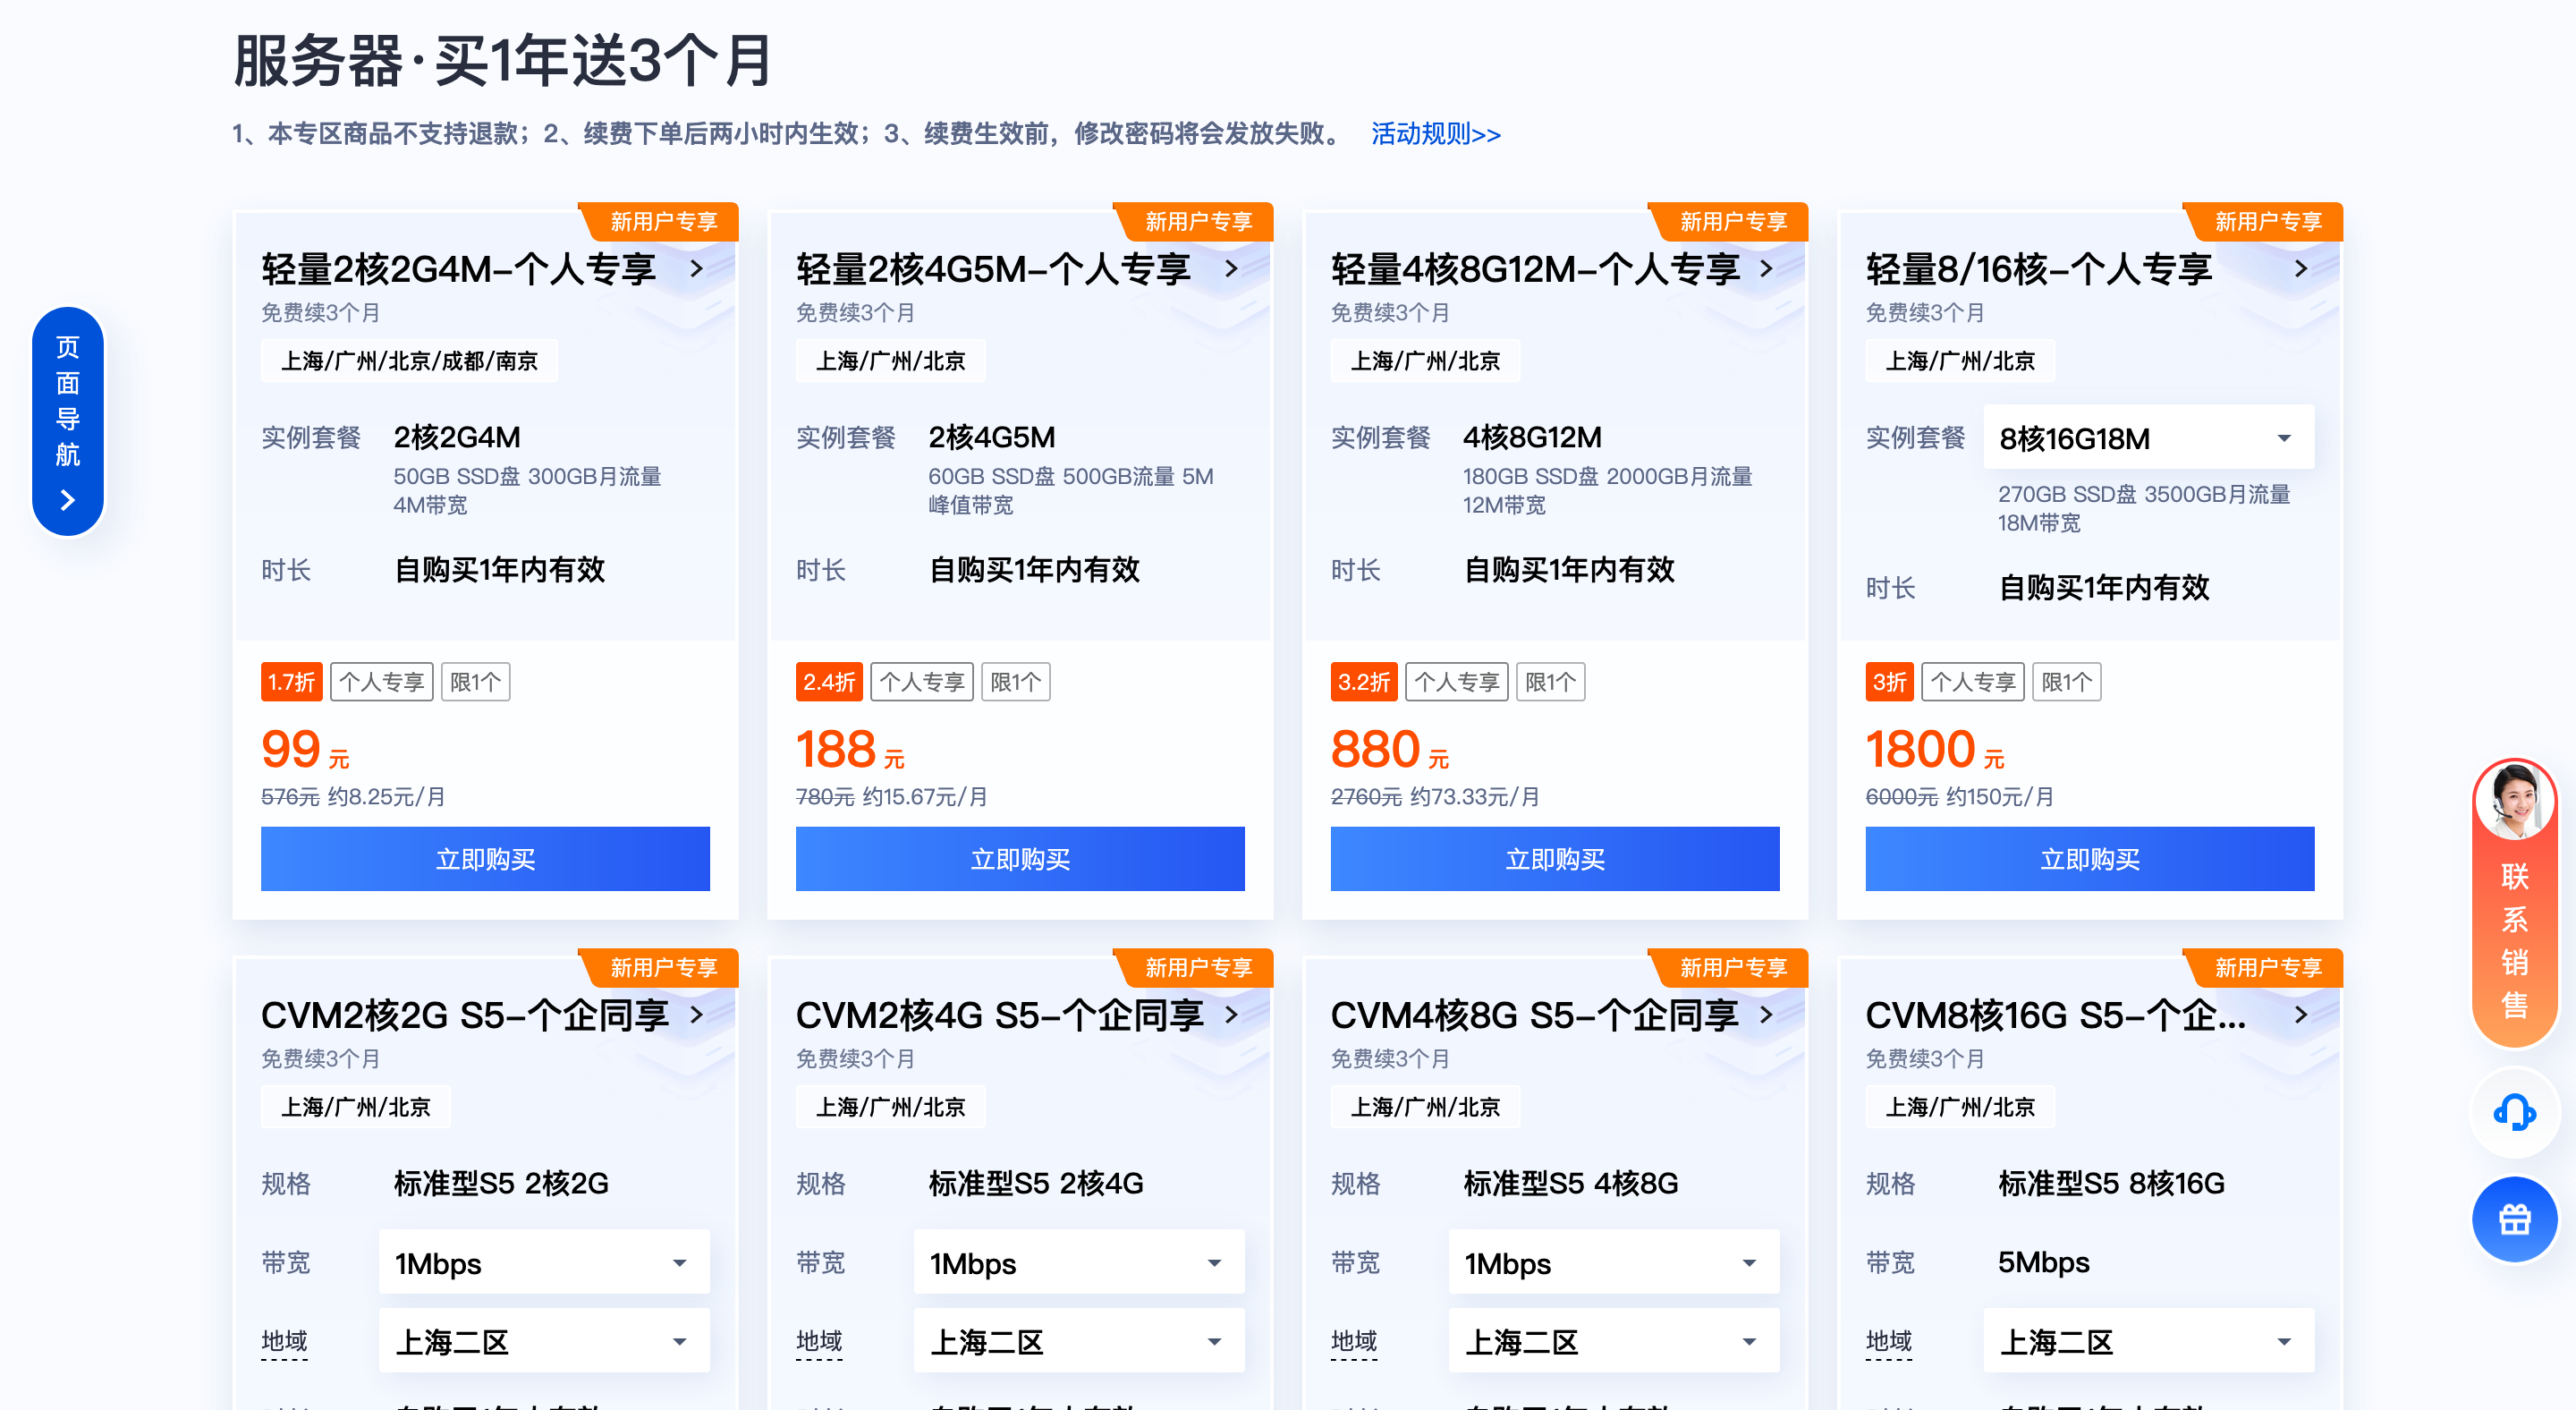Click 标准型S5 8核16G spec text
The image size is (2576, 1410).
[x=2111, y=1184]
